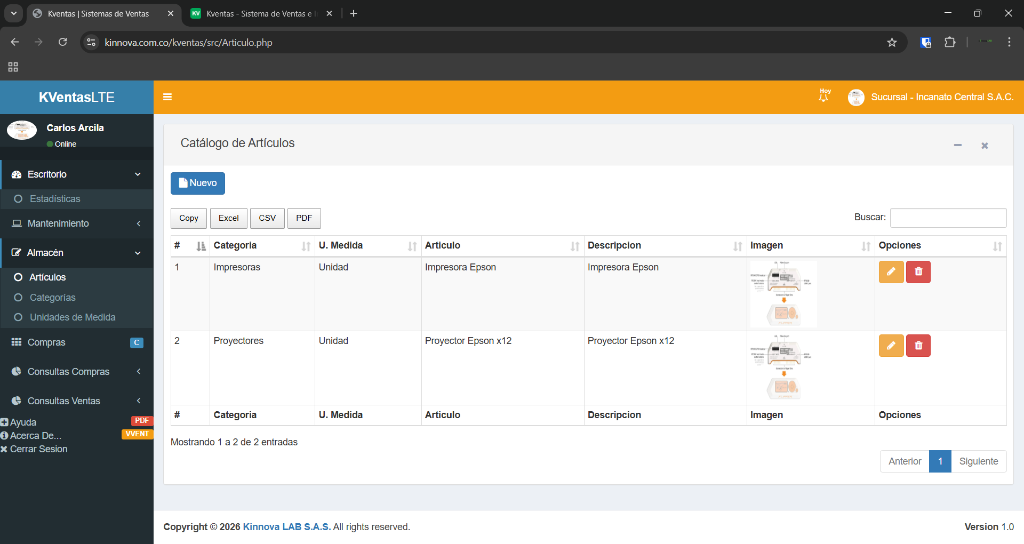
Task: Collapse the Escritorio sidebar menu
Action: click(x=76, y=174)
